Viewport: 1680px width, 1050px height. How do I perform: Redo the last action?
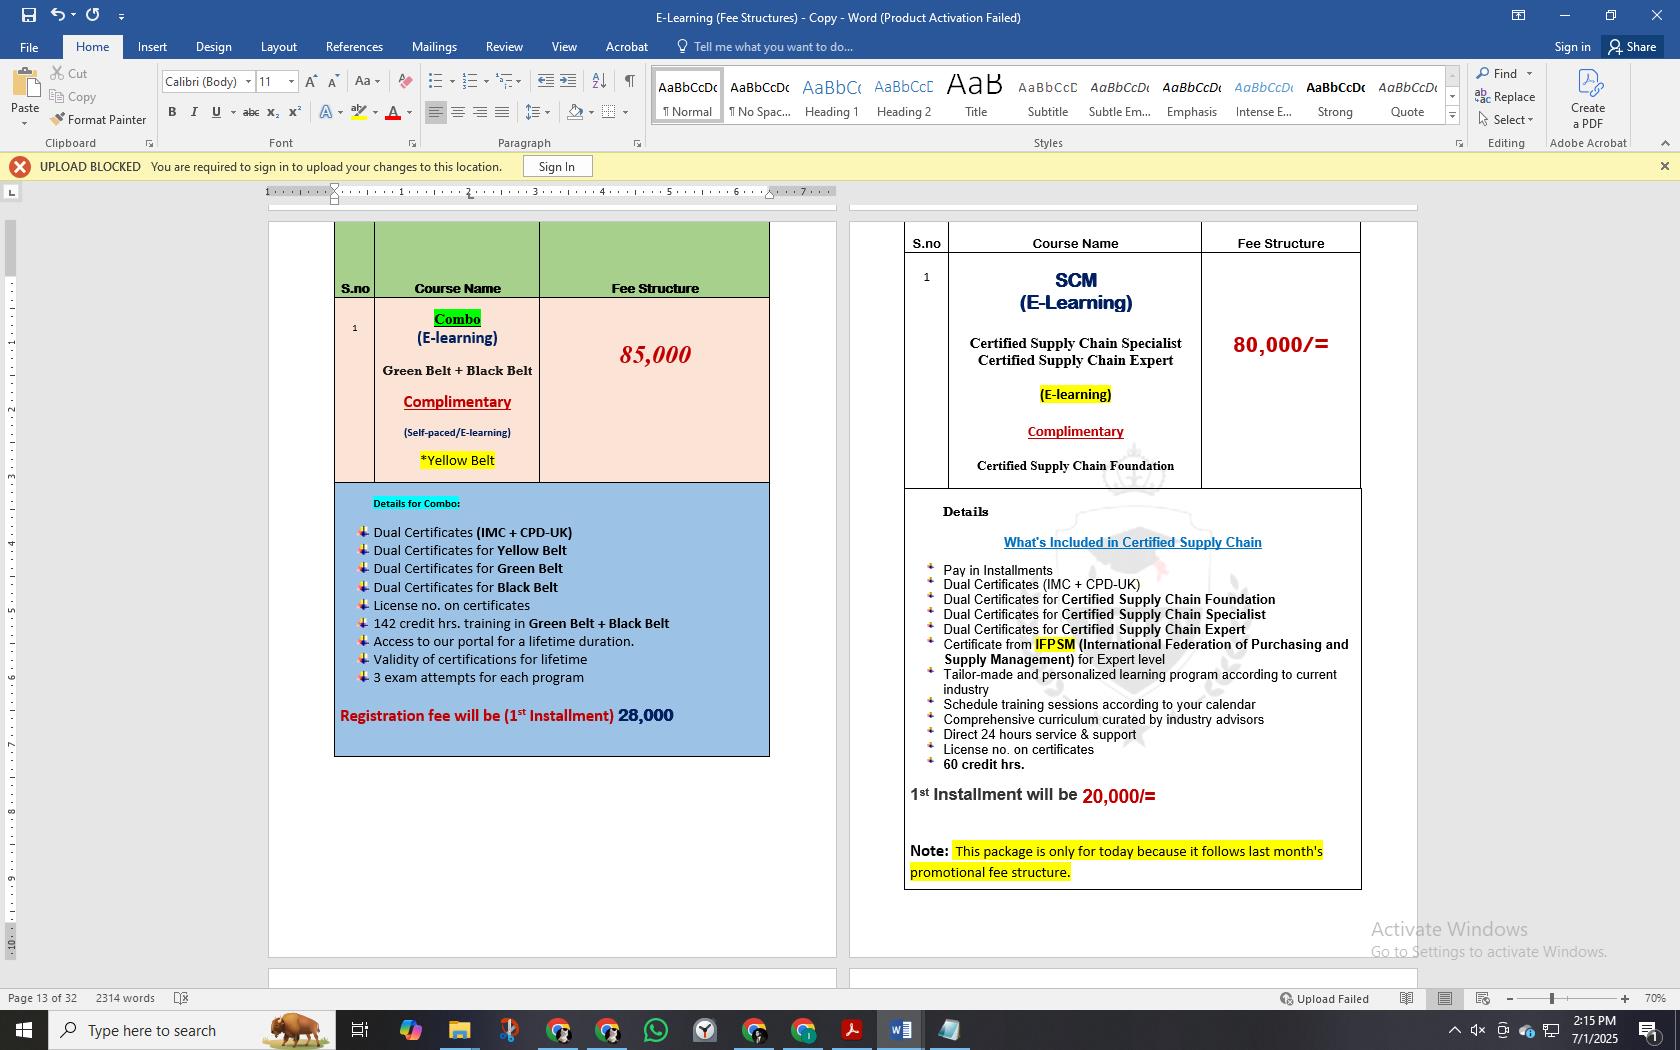point(93,15)
